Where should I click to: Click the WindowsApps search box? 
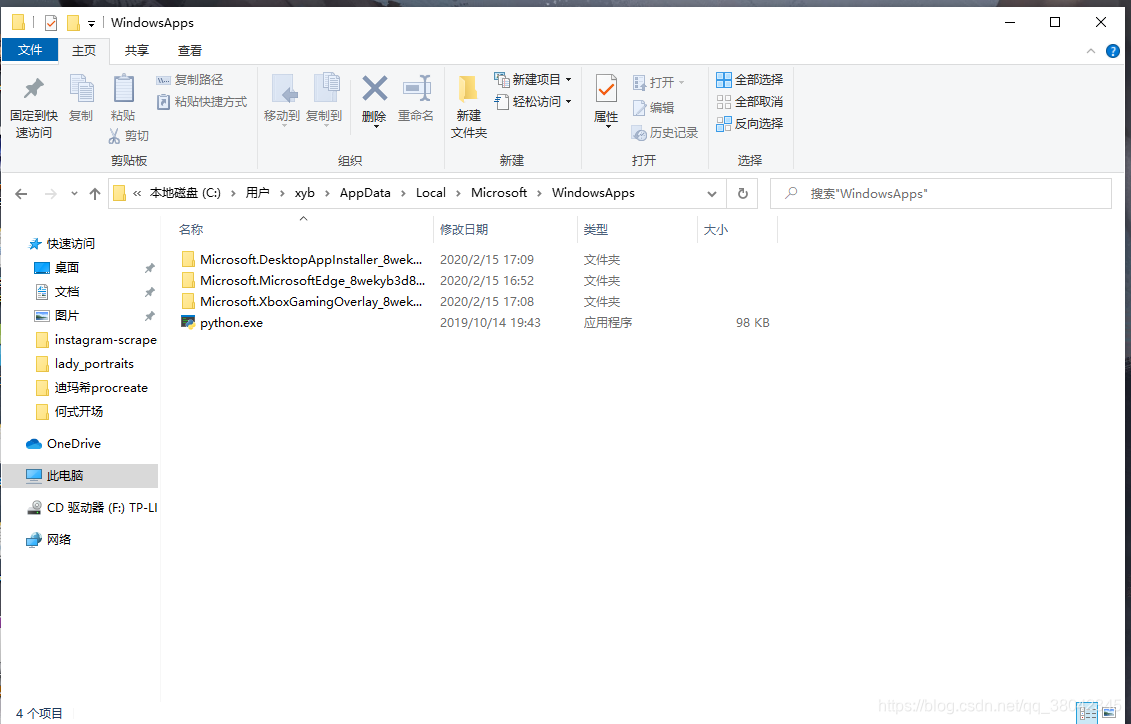coord(941,193)
